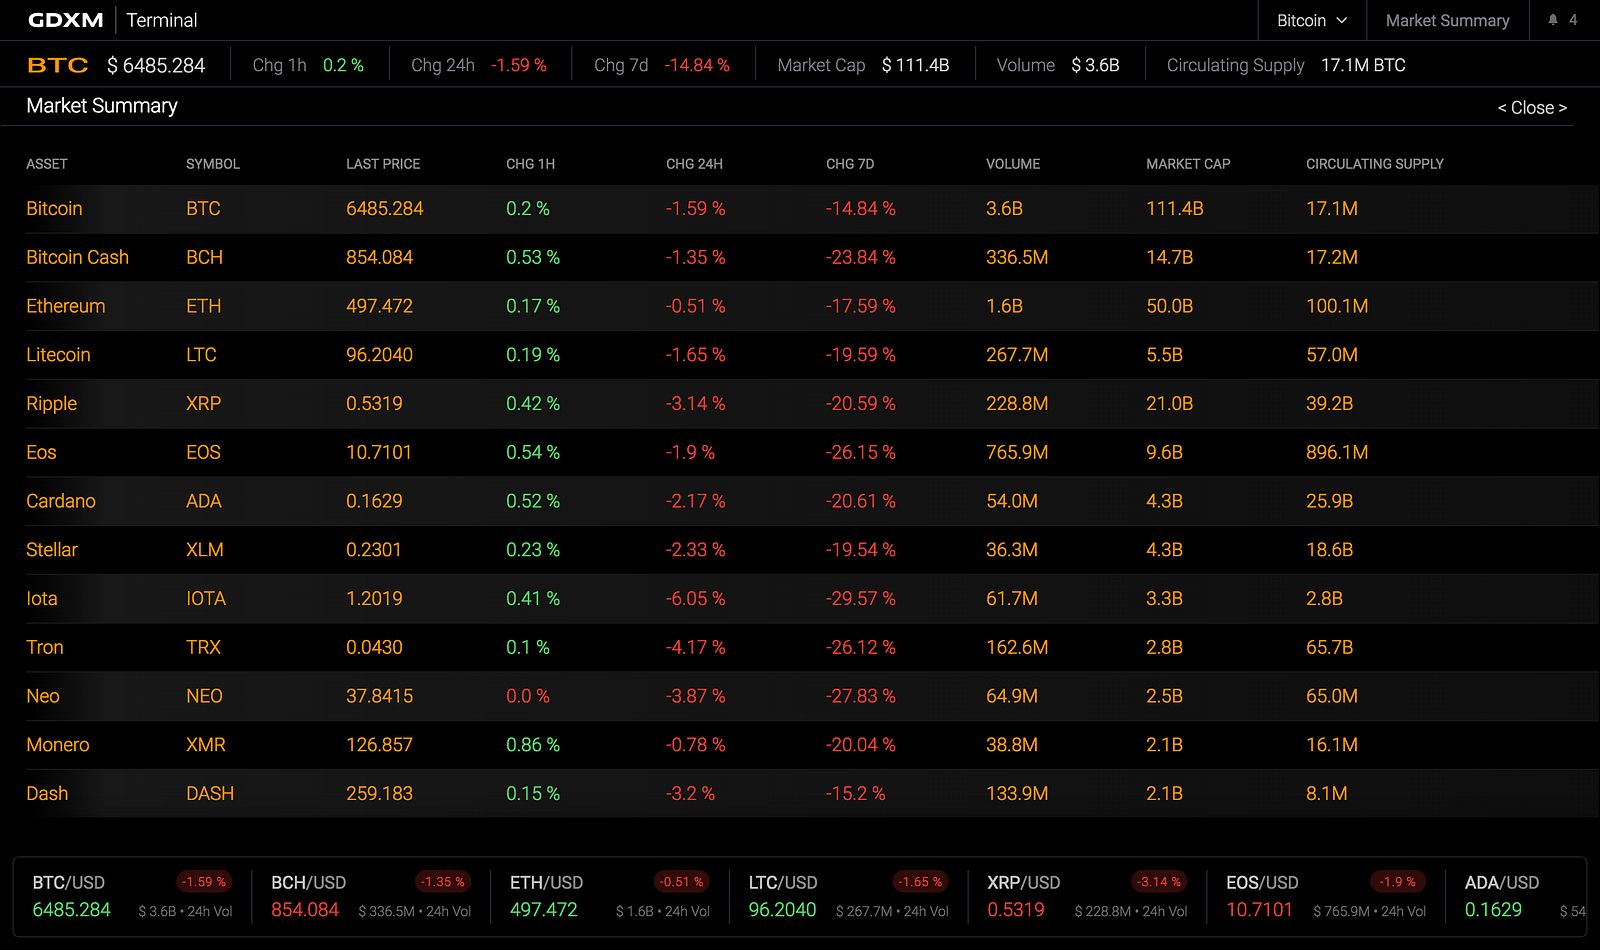Open the Bitcoin asset dropdown
The height and width of the screenshot is (950, 1600).
(1312, 20)
